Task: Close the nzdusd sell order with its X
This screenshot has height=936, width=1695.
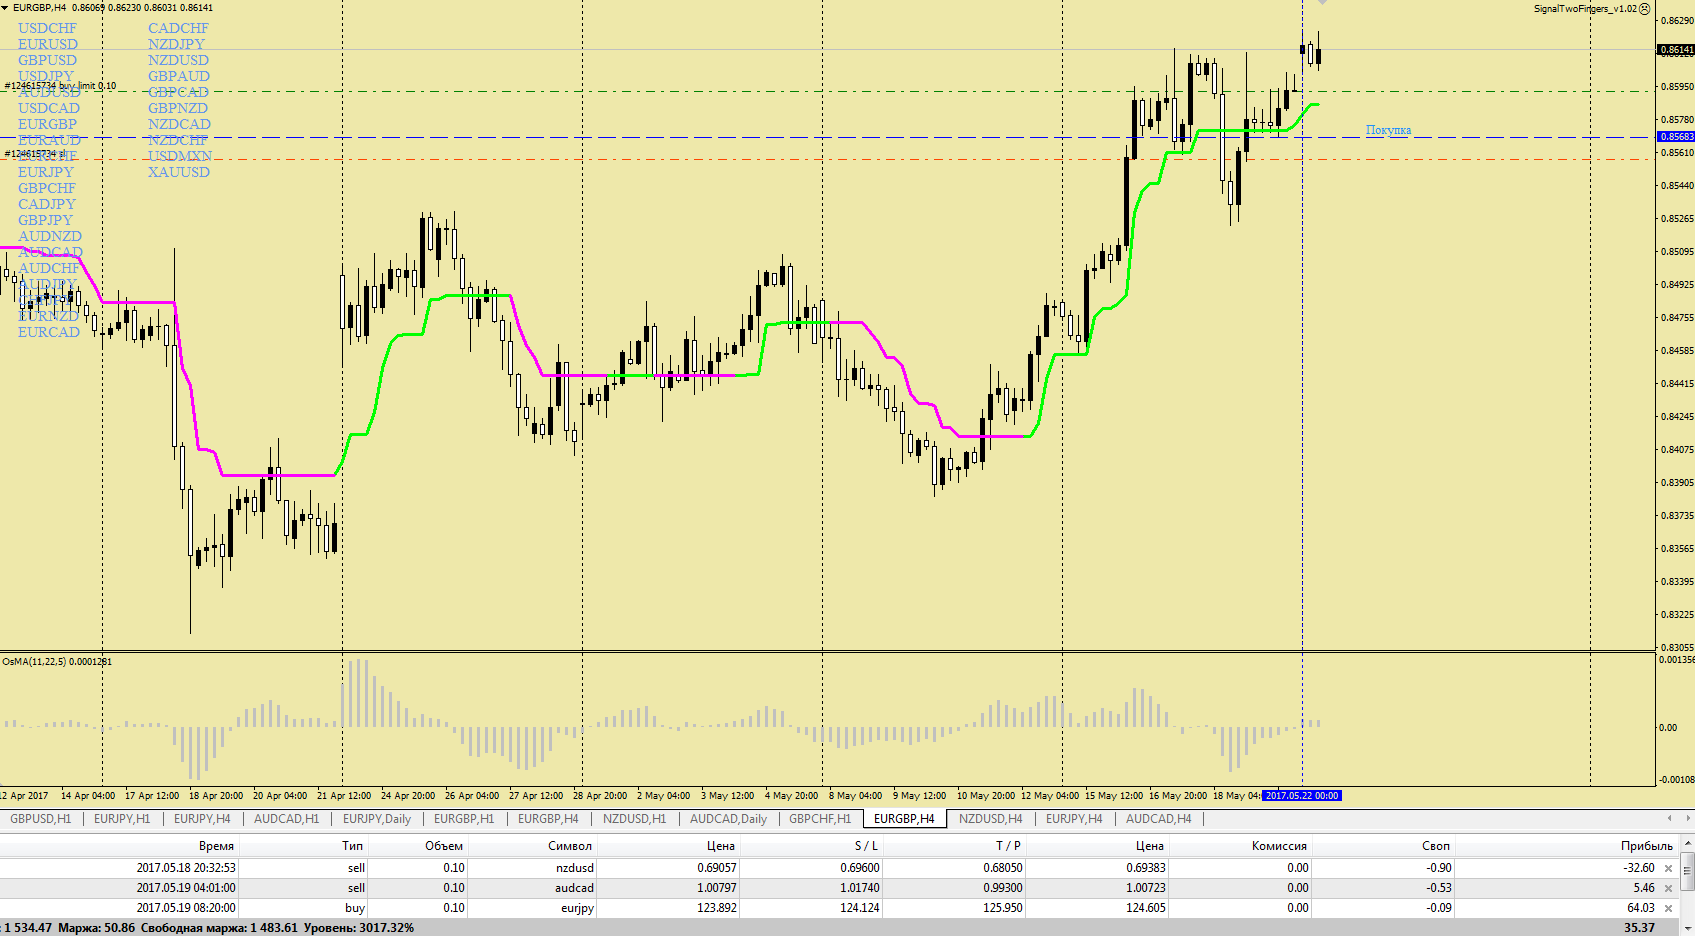Action: 1668,868
